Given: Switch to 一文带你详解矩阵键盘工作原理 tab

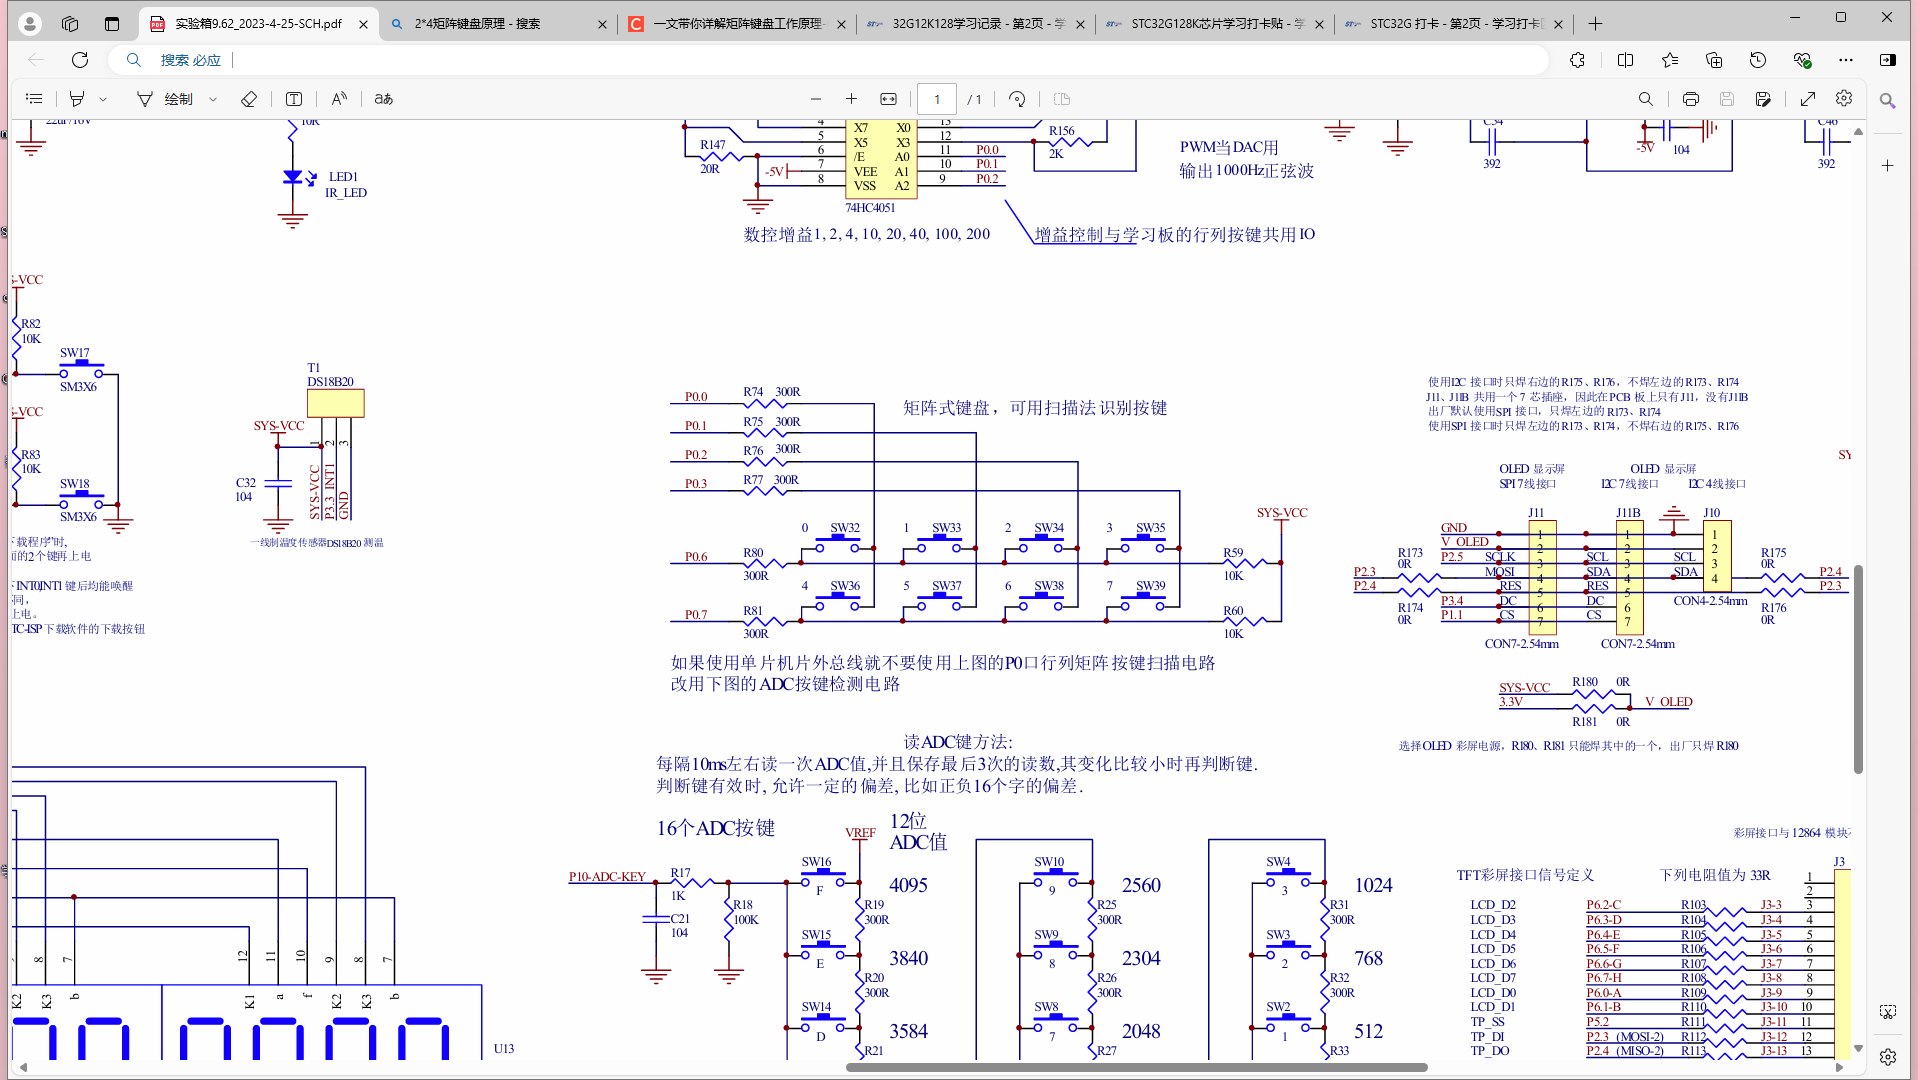Looking at the screenshot, I should (737, 24).
